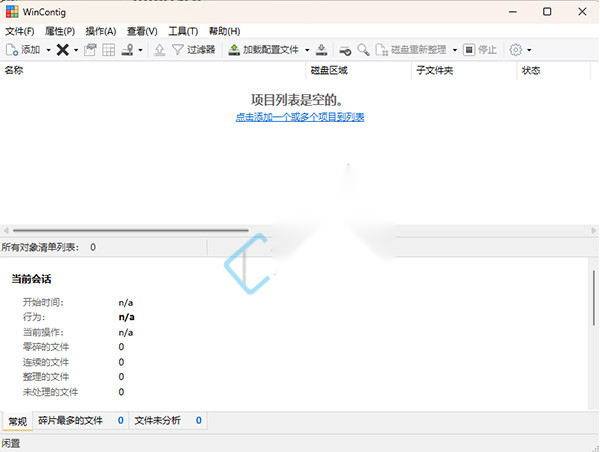The height and width of the screenshot is (452, 600).
Task: Open the 属性(P) menu
Action: tap(60, 31)
